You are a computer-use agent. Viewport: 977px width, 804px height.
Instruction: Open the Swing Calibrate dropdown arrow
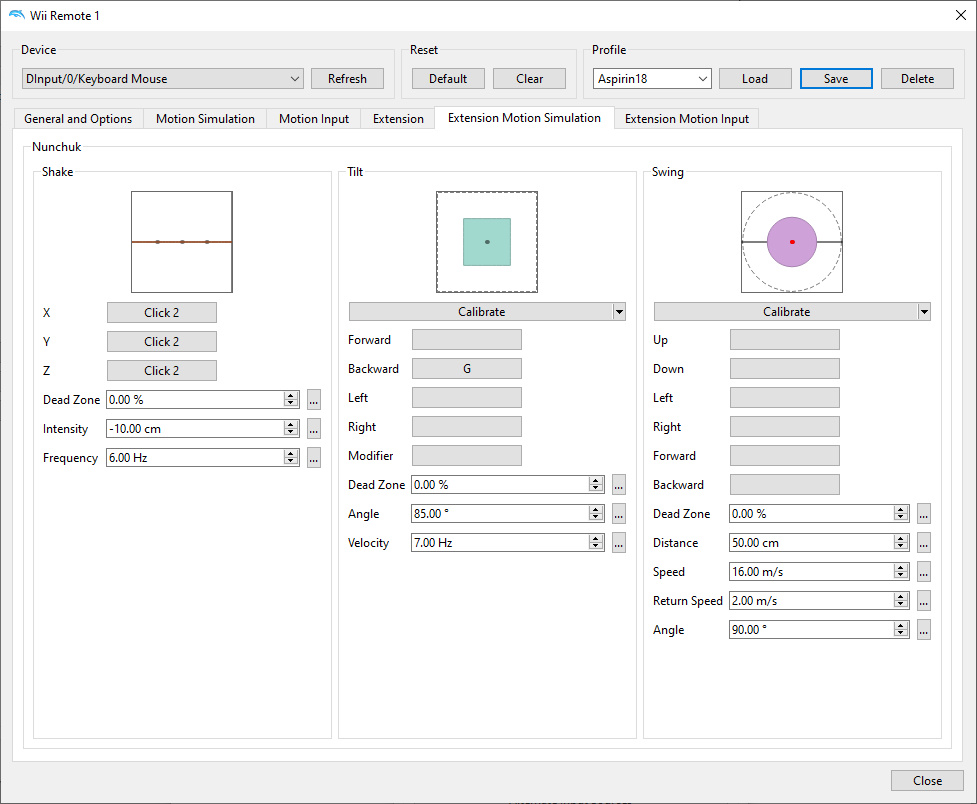924,312
